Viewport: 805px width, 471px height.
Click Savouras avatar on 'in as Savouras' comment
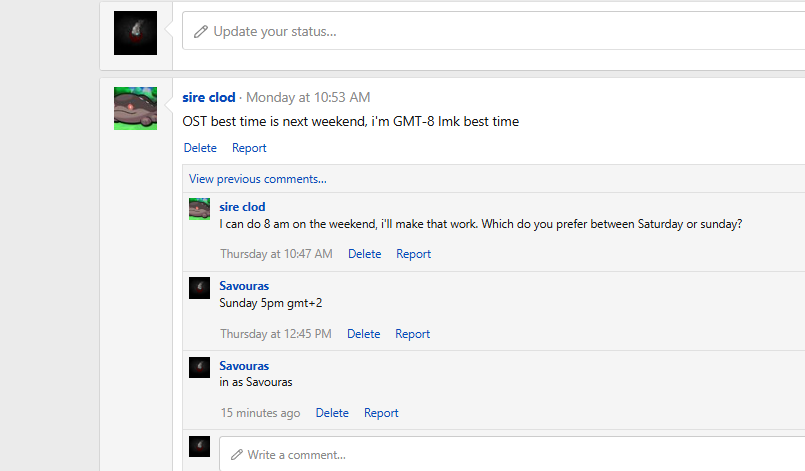click(x=199, y=368)
